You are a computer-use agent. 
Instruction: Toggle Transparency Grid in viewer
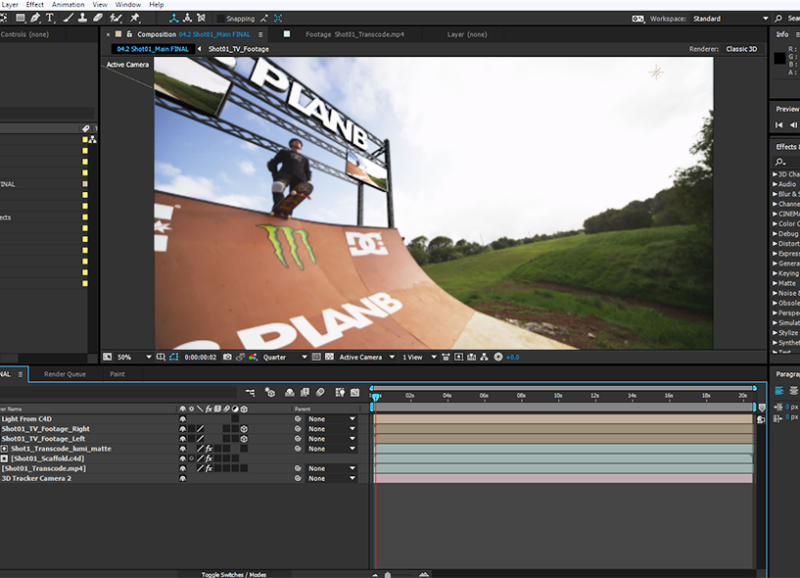pyautogui.click(x=330, y=357)
